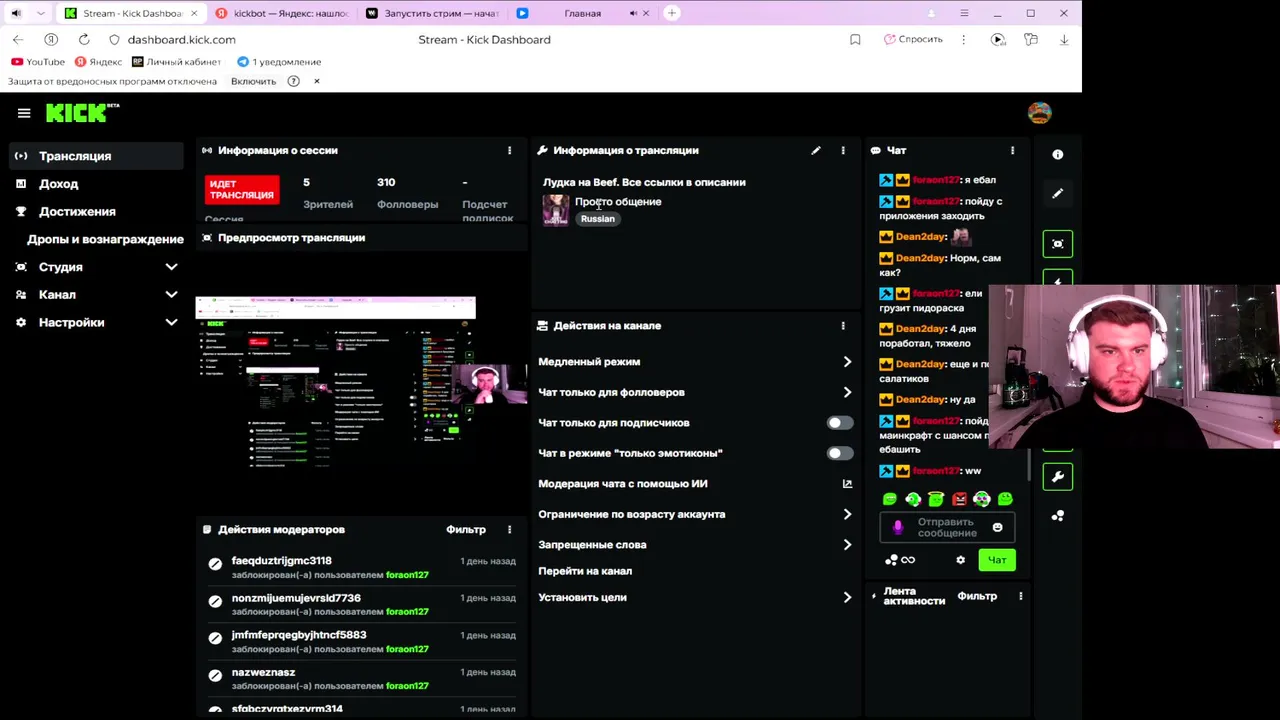
Task: Click Включить in protection banner
Action: pyautogui.click(x=253, y=81)
